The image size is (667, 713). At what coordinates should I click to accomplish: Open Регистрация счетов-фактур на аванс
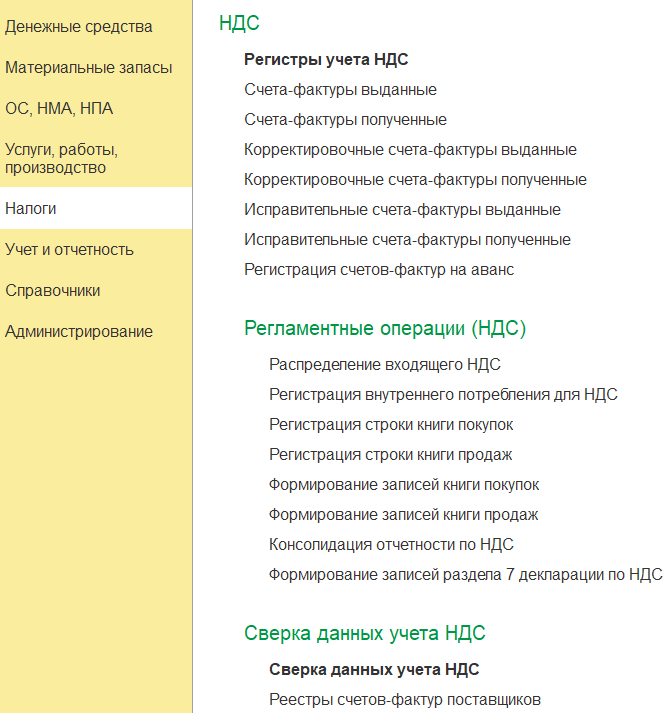pos(379,270)
